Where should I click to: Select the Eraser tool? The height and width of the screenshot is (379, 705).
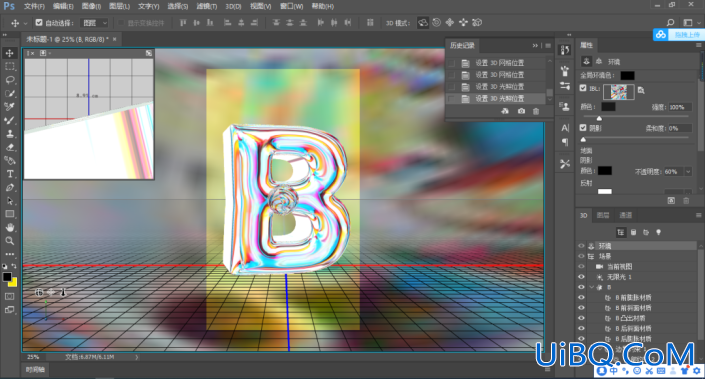pyautogui.click(x=9, y=147)
